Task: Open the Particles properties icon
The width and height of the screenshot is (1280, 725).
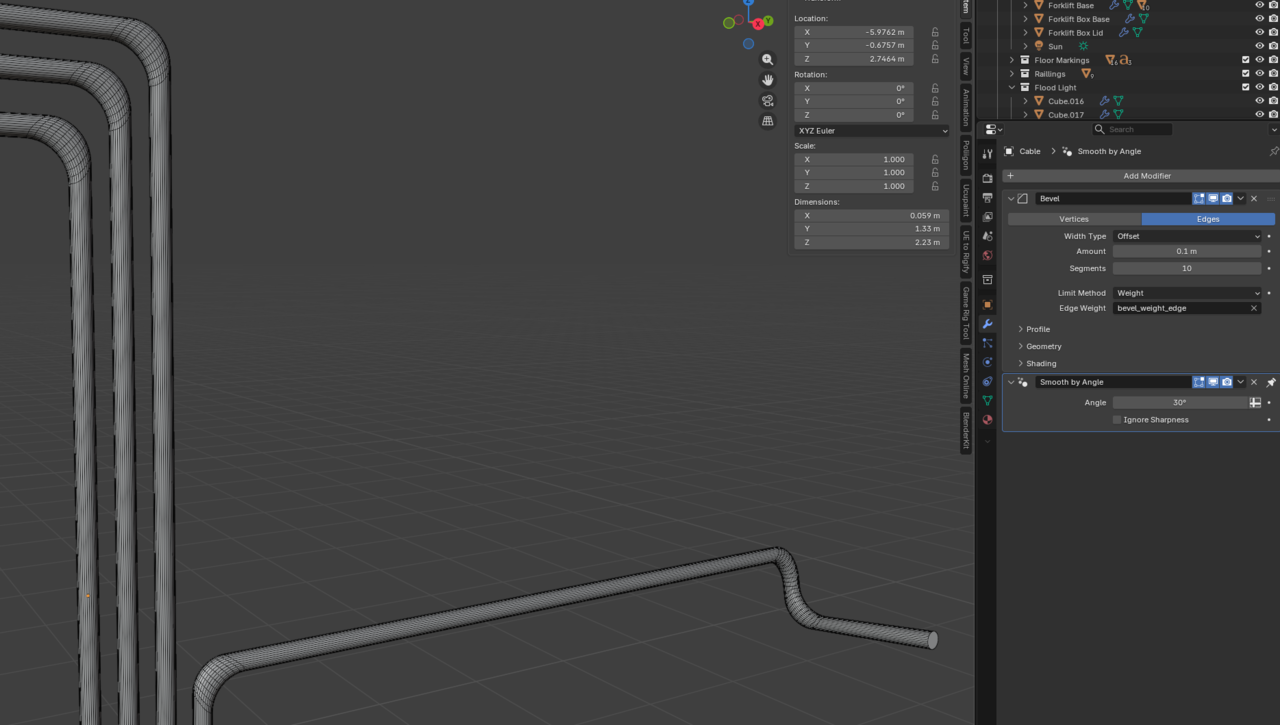Action: pyautogui.click(x=987, y=343)
